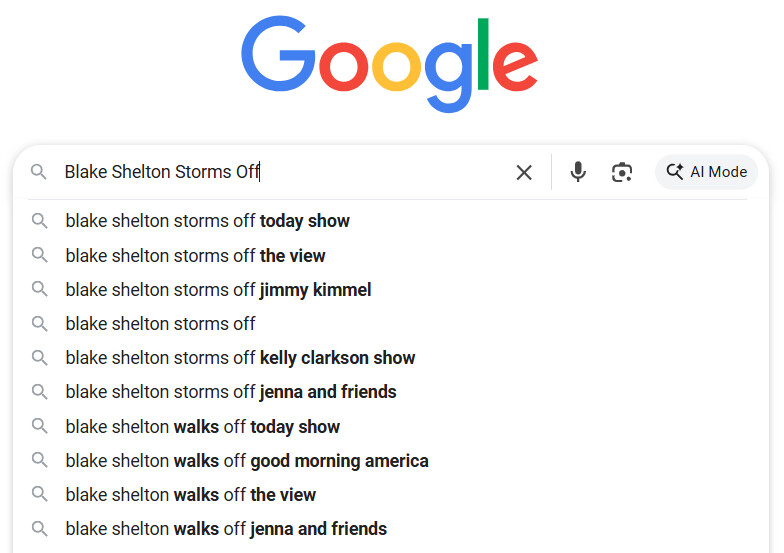Clear the search box with X icon
This screenshot has height=553, width=784.
click(x=524, y=172)
